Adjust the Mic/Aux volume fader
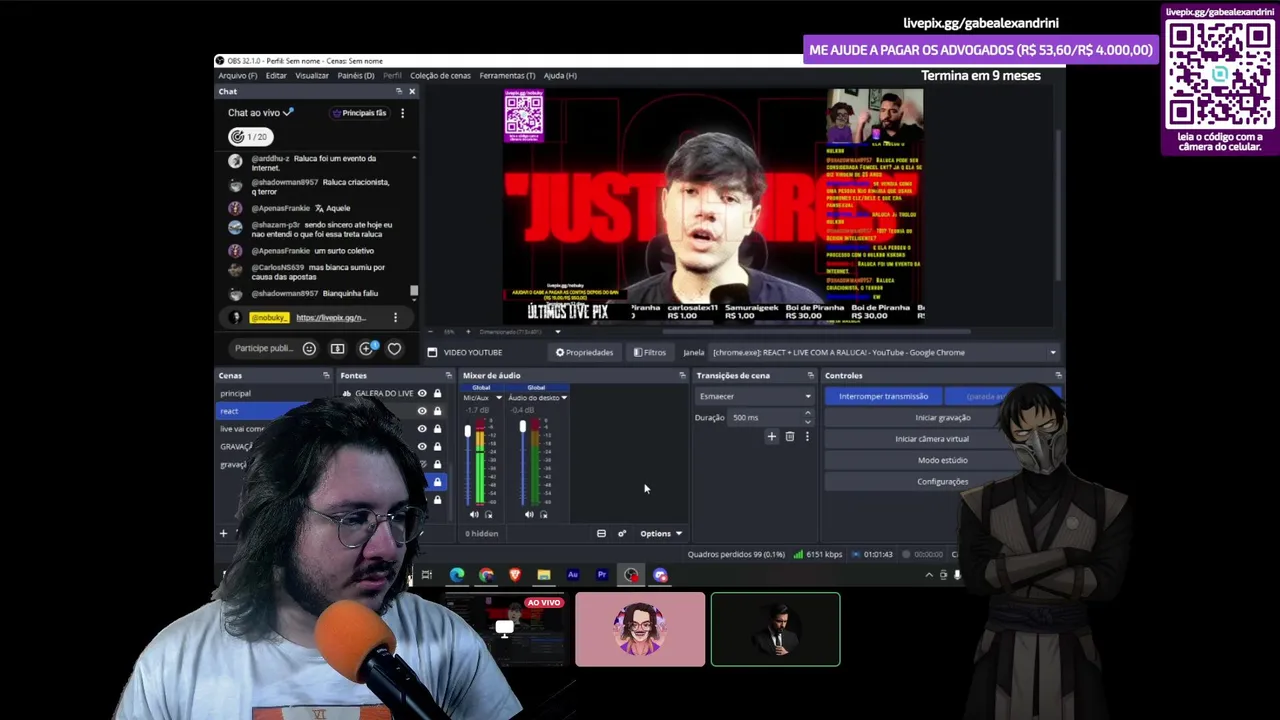This screenshot has width=1280, height=720. [x=467, y=431]
